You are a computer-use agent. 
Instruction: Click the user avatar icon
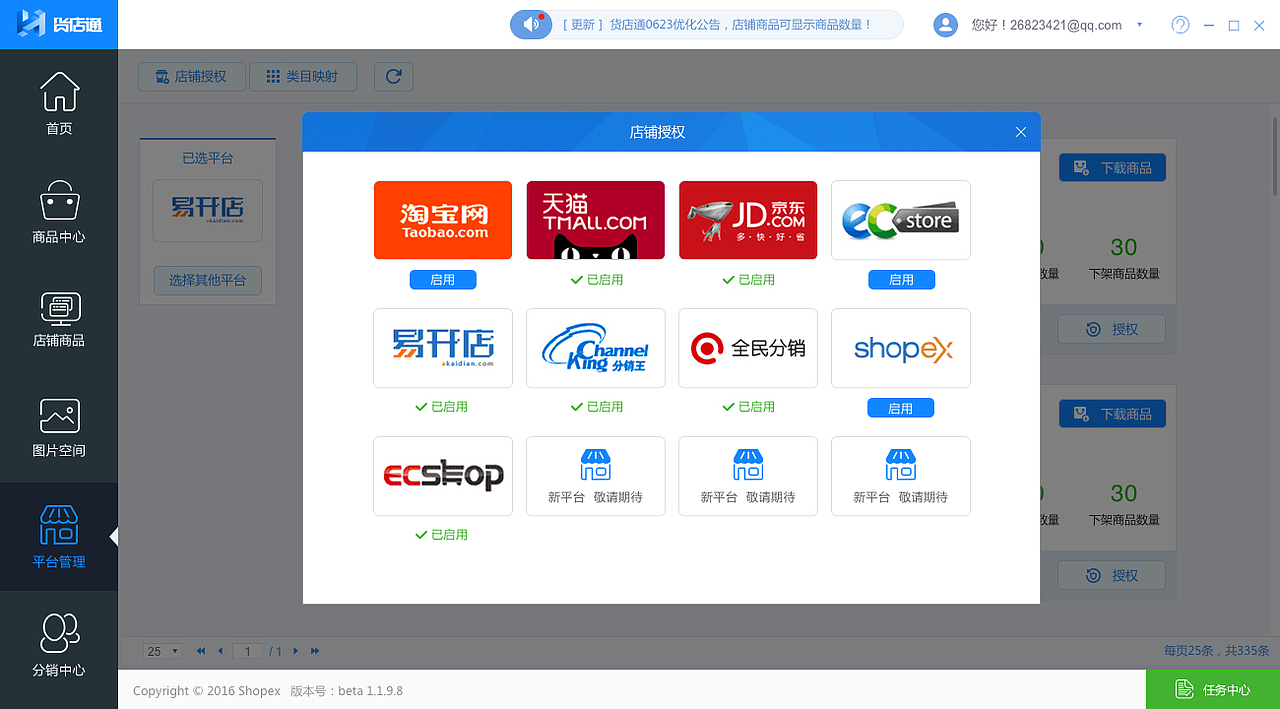coord(945,25)
